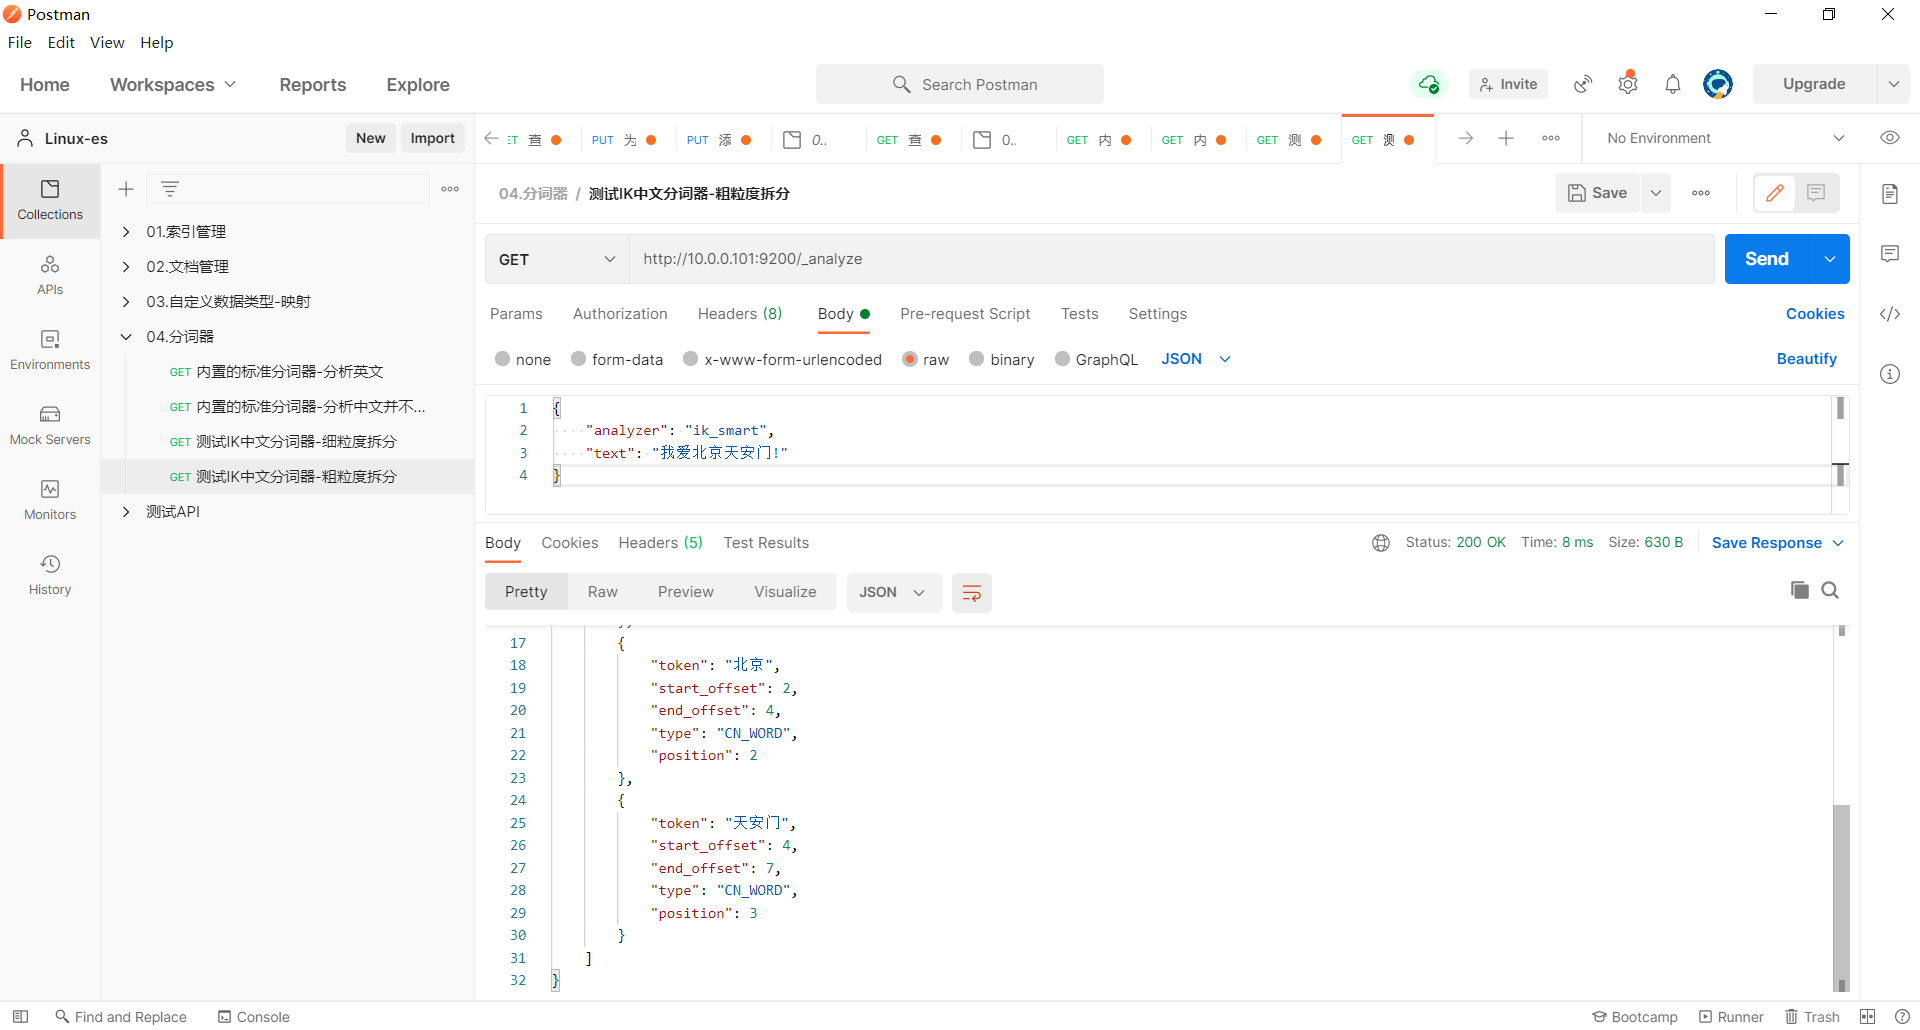
Task: Open the APIs sidebar panel
Action: 50,276
